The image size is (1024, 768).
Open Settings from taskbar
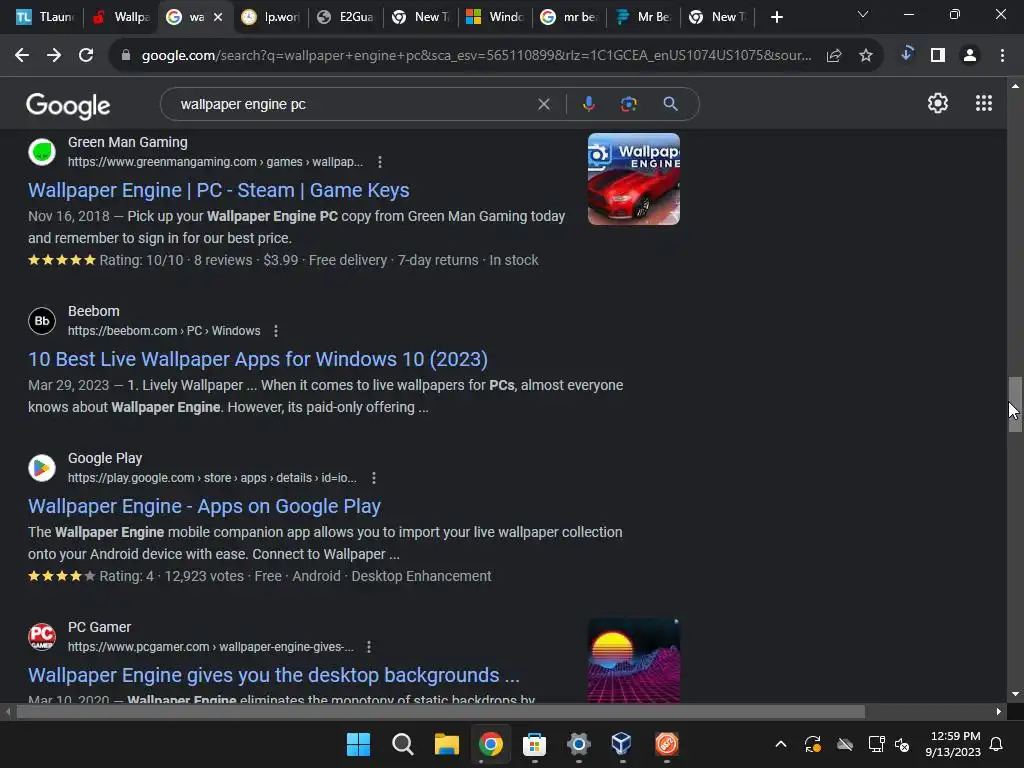[579, 744]
